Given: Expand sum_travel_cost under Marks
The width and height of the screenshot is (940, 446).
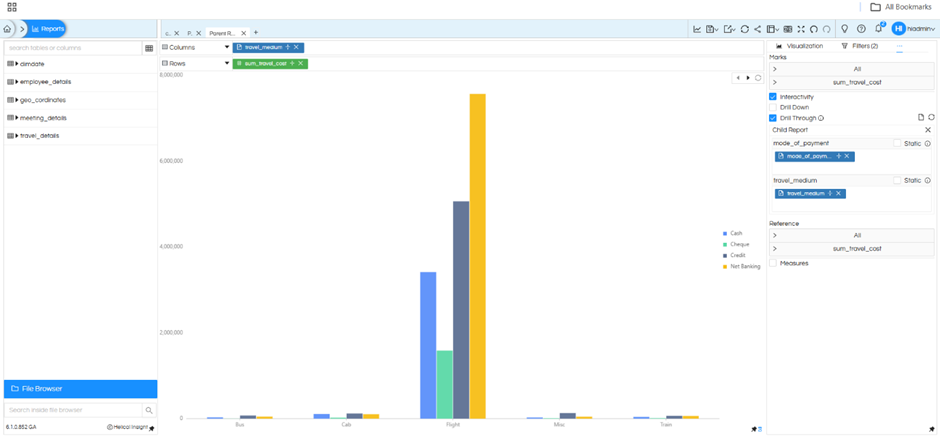Looking at the screenshot, I should click(774, 82).
